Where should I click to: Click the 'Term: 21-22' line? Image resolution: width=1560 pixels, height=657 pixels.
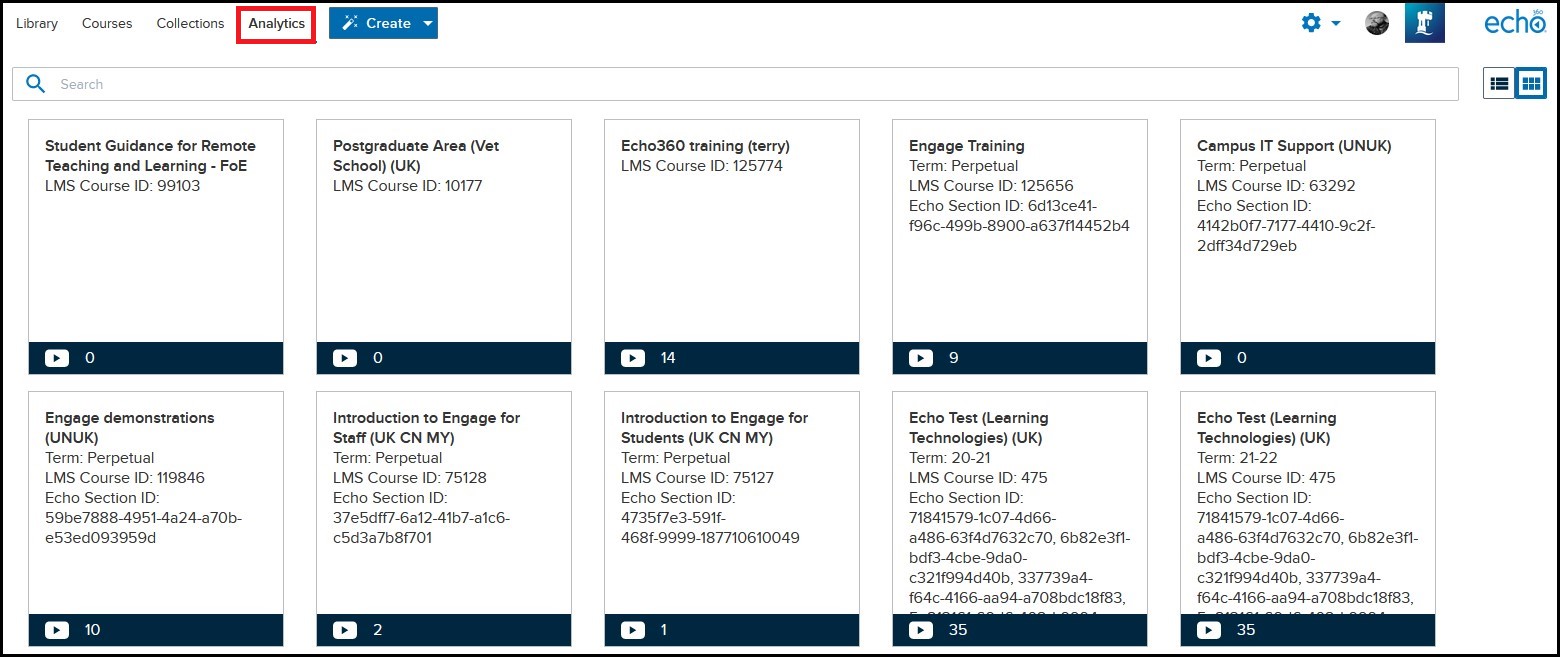(x=1238, y=458)
